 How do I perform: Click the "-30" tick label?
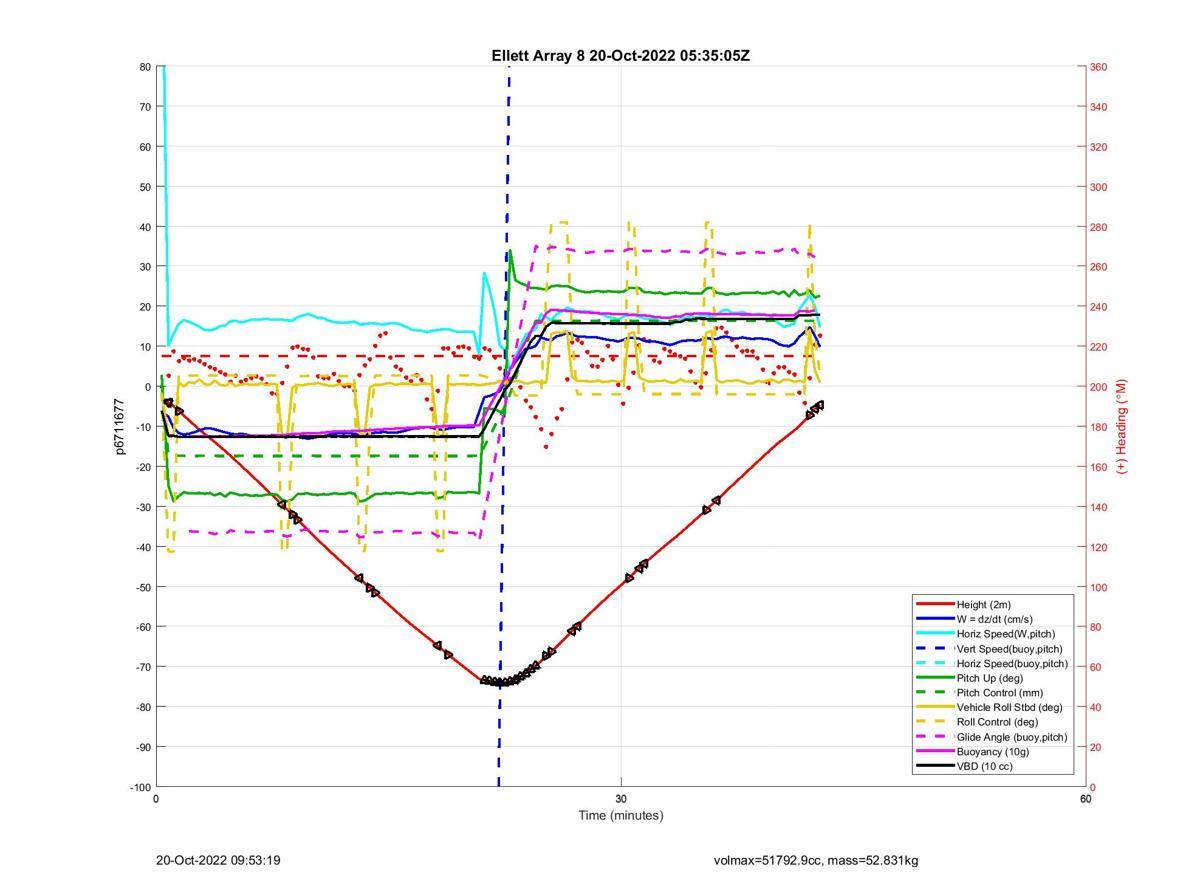click(x=144, y=507)
